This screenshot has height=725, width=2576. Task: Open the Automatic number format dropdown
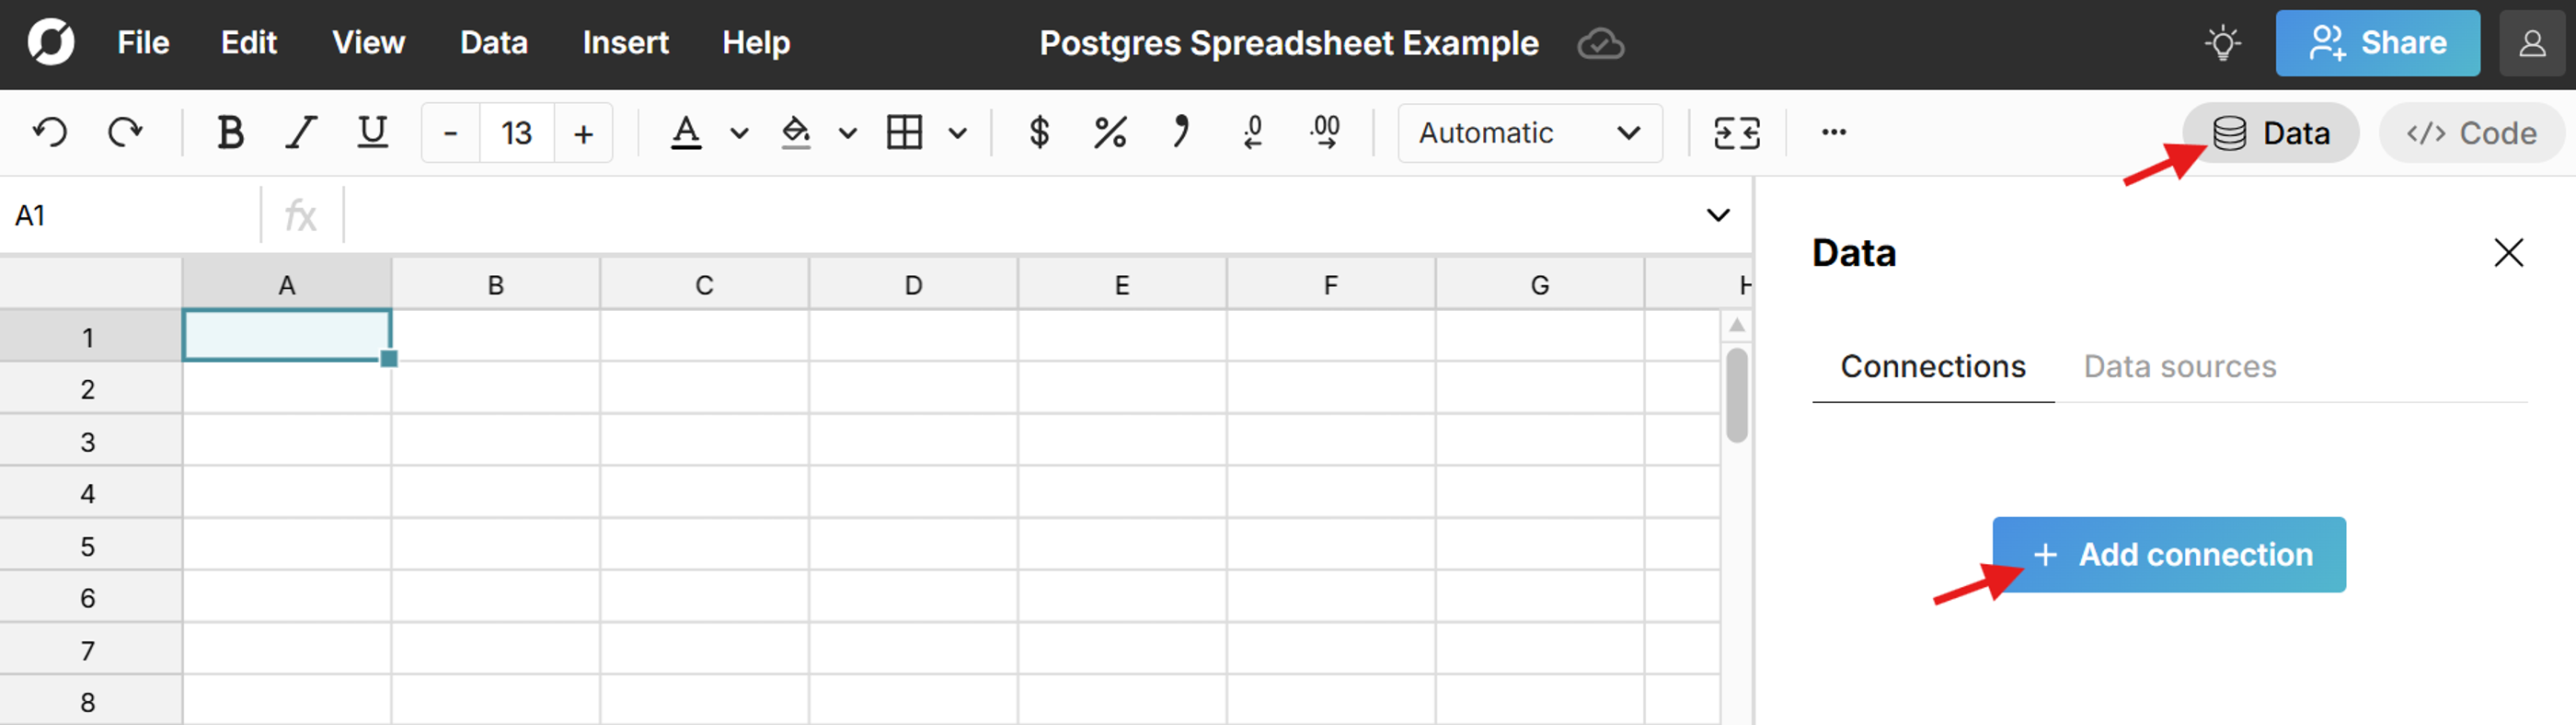[x=1529, y=133]
